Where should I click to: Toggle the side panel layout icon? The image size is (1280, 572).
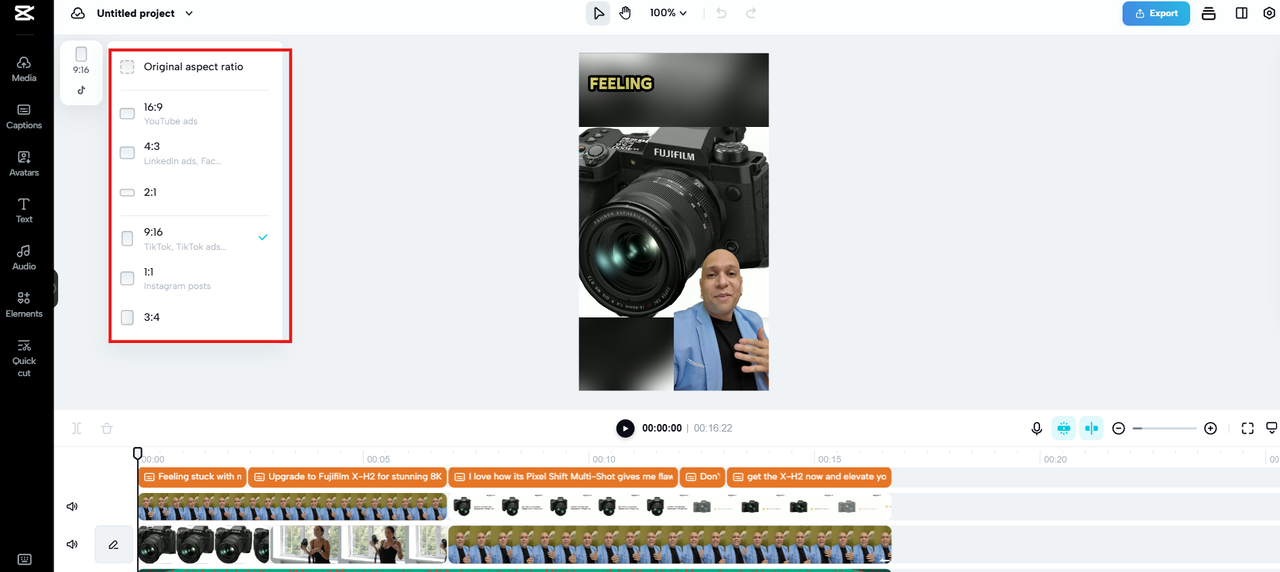click(1241, 13)
